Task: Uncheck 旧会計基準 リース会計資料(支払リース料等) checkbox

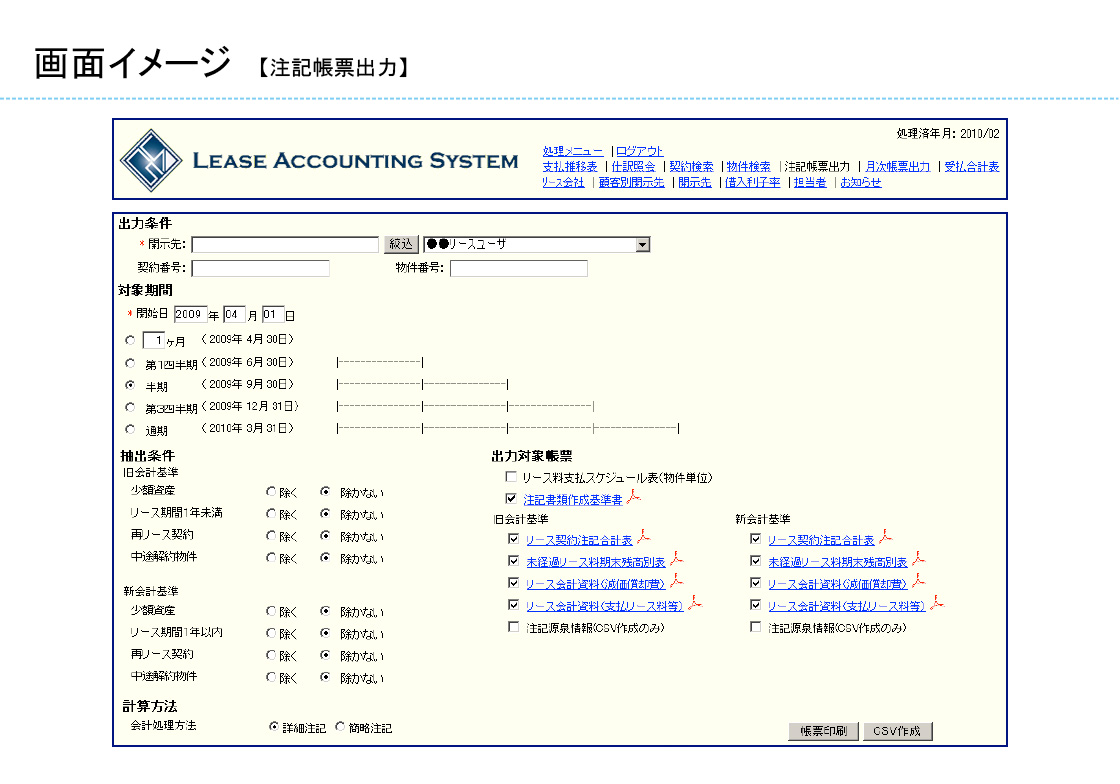Action: (x=514, y=605)
